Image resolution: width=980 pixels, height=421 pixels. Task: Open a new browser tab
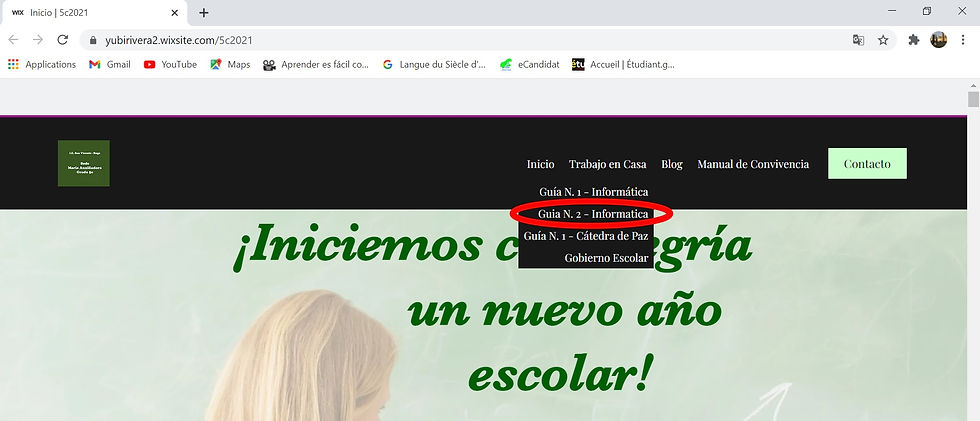click(204, 12)
